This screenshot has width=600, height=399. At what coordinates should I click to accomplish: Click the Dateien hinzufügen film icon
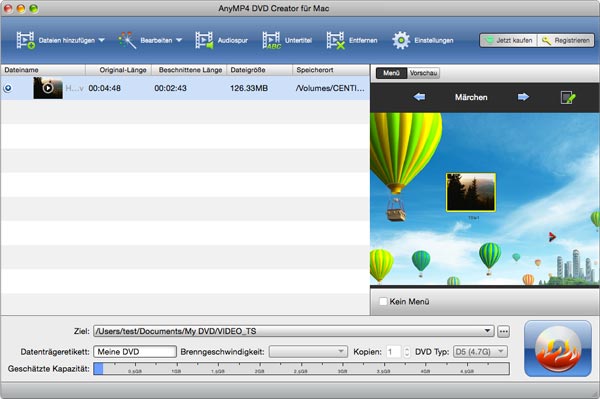tap(25, 40)
